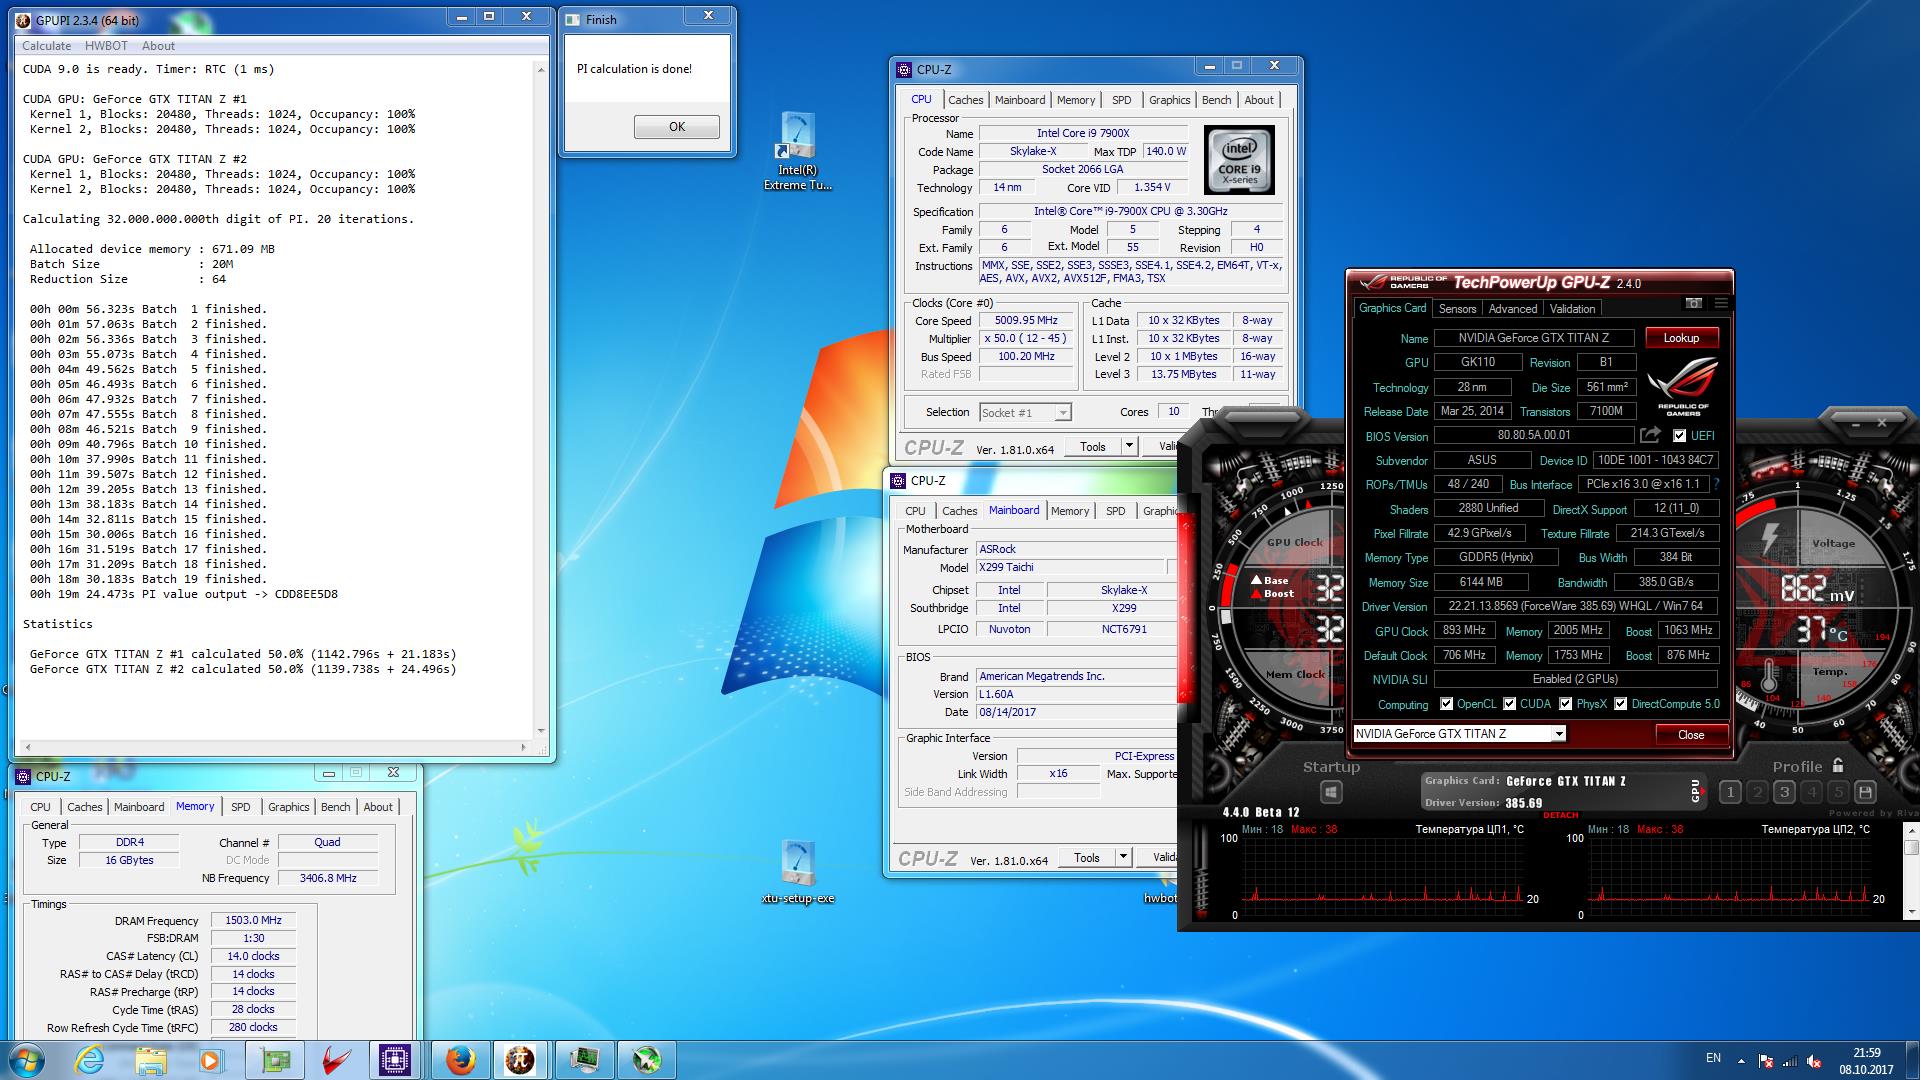Click the Action Center flag tray icon
The height and width of the screenshot is (1080, 1920).
1767,1061
